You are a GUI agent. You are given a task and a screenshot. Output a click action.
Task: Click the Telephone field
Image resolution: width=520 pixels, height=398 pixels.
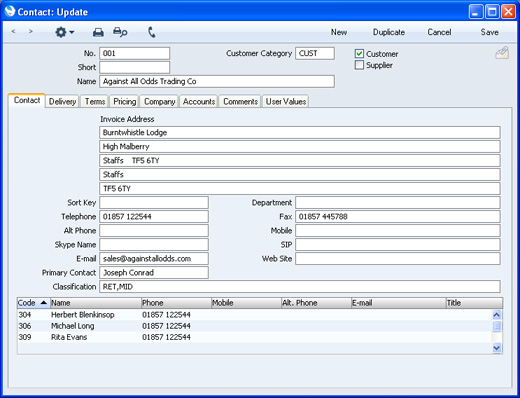pyautogui.click(x=154, y=216)
